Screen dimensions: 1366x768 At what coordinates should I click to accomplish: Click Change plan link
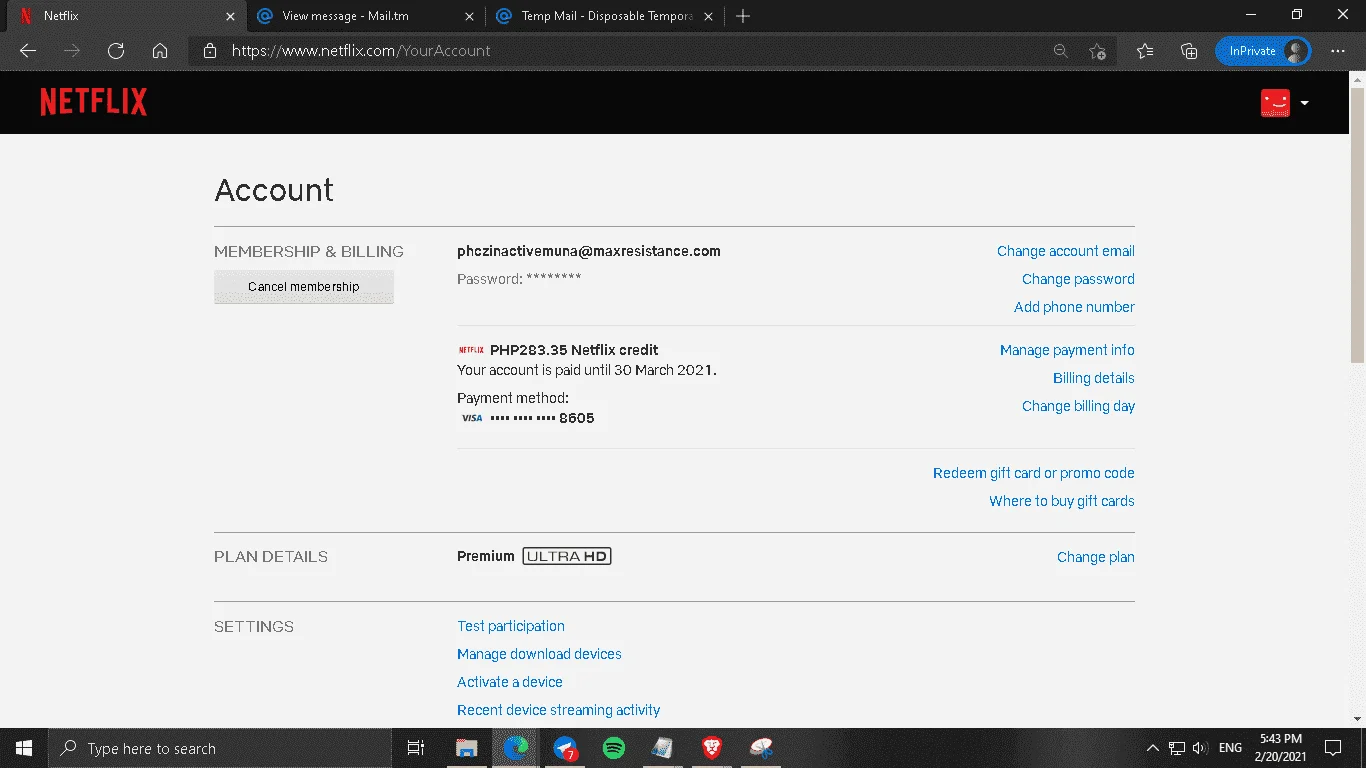coord(1096,557)
